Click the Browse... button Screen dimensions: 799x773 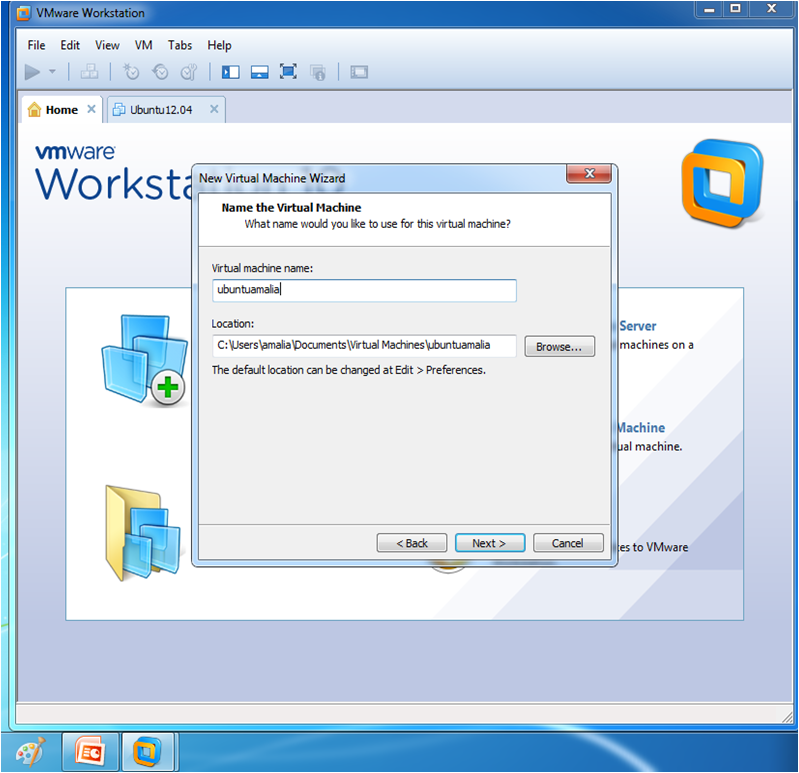560,346
